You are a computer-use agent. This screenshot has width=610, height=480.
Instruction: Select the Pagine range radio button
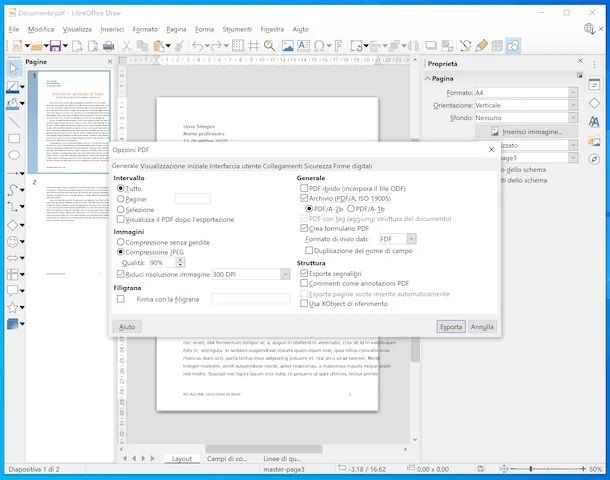pyautogui.click(x=121, y=199)
